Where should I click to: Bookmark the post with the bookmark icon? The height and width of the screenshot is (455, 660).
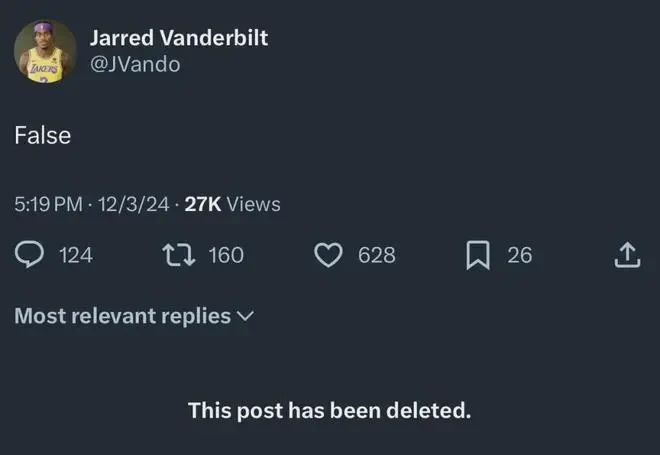coord(478,255)
